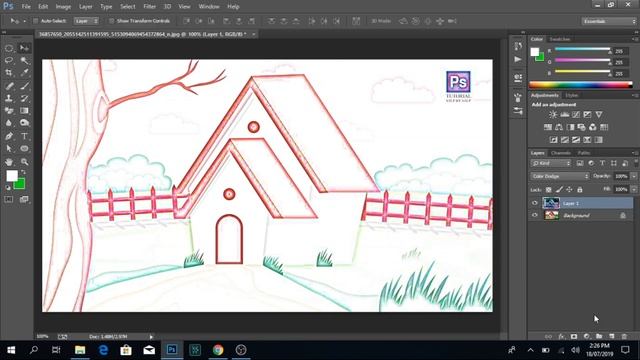Toggle lock position for layer
The image size is (640, 360).
pos(569,189)
